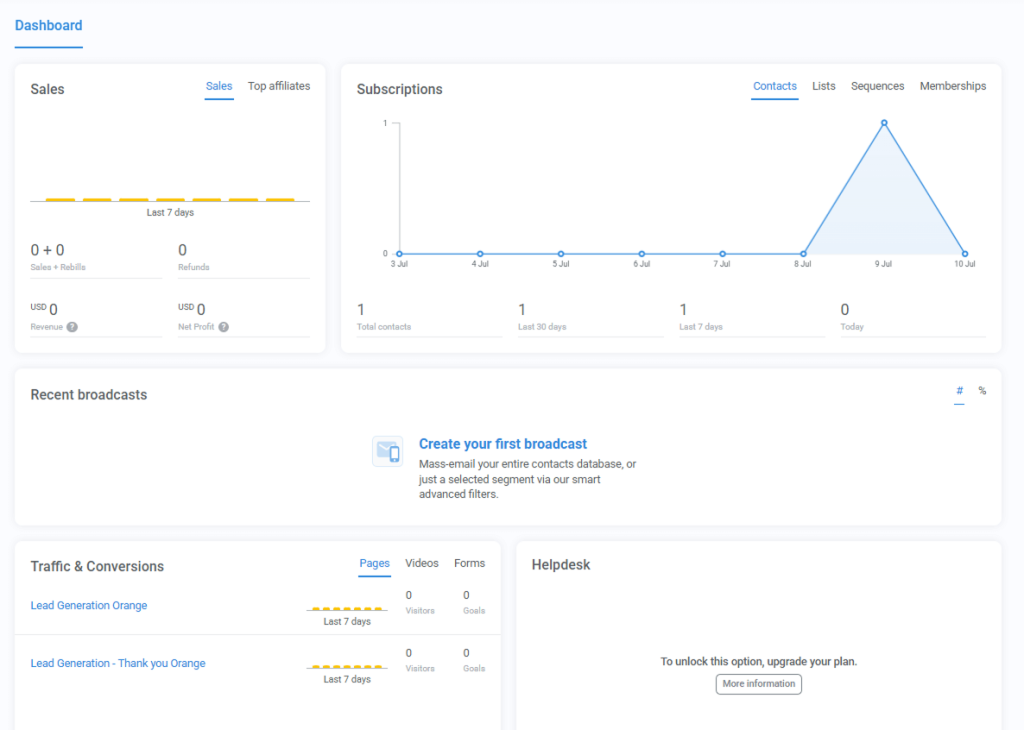Open the Forms tab in Traffic & Conversions
Image resolution: width=1024 pixels, height=730 pixels.
[469, 563]
